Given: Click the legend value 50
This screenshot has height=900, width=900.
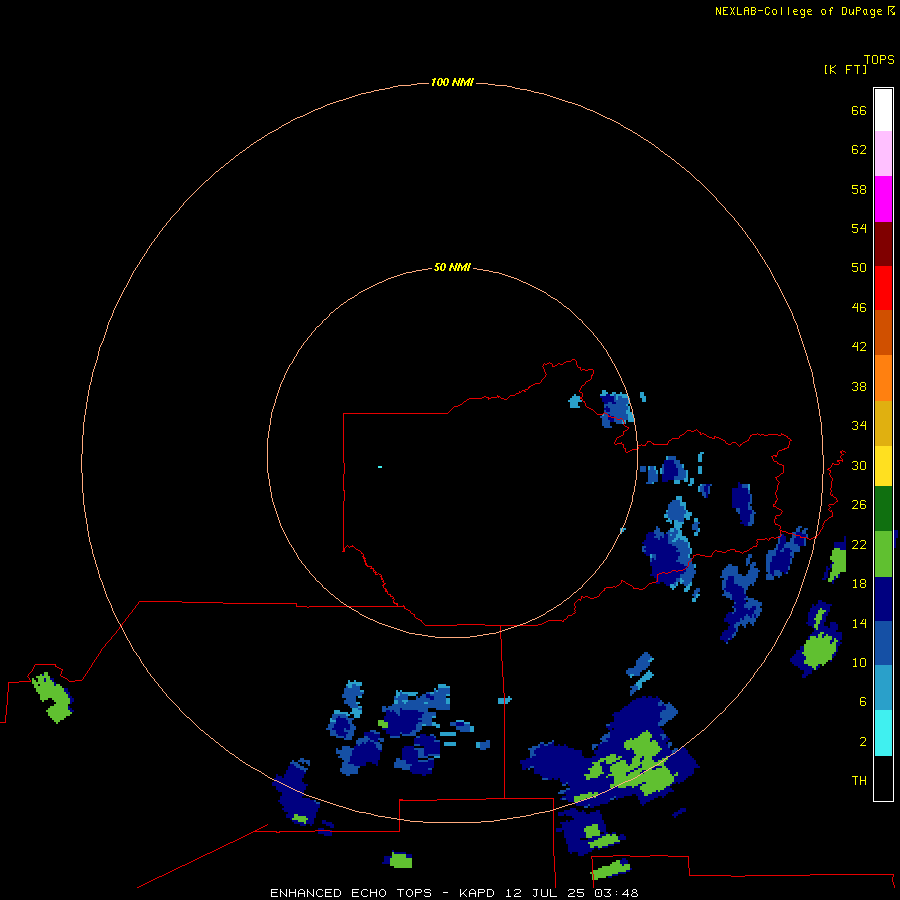Looking at the screenshot, I should 859,268.
